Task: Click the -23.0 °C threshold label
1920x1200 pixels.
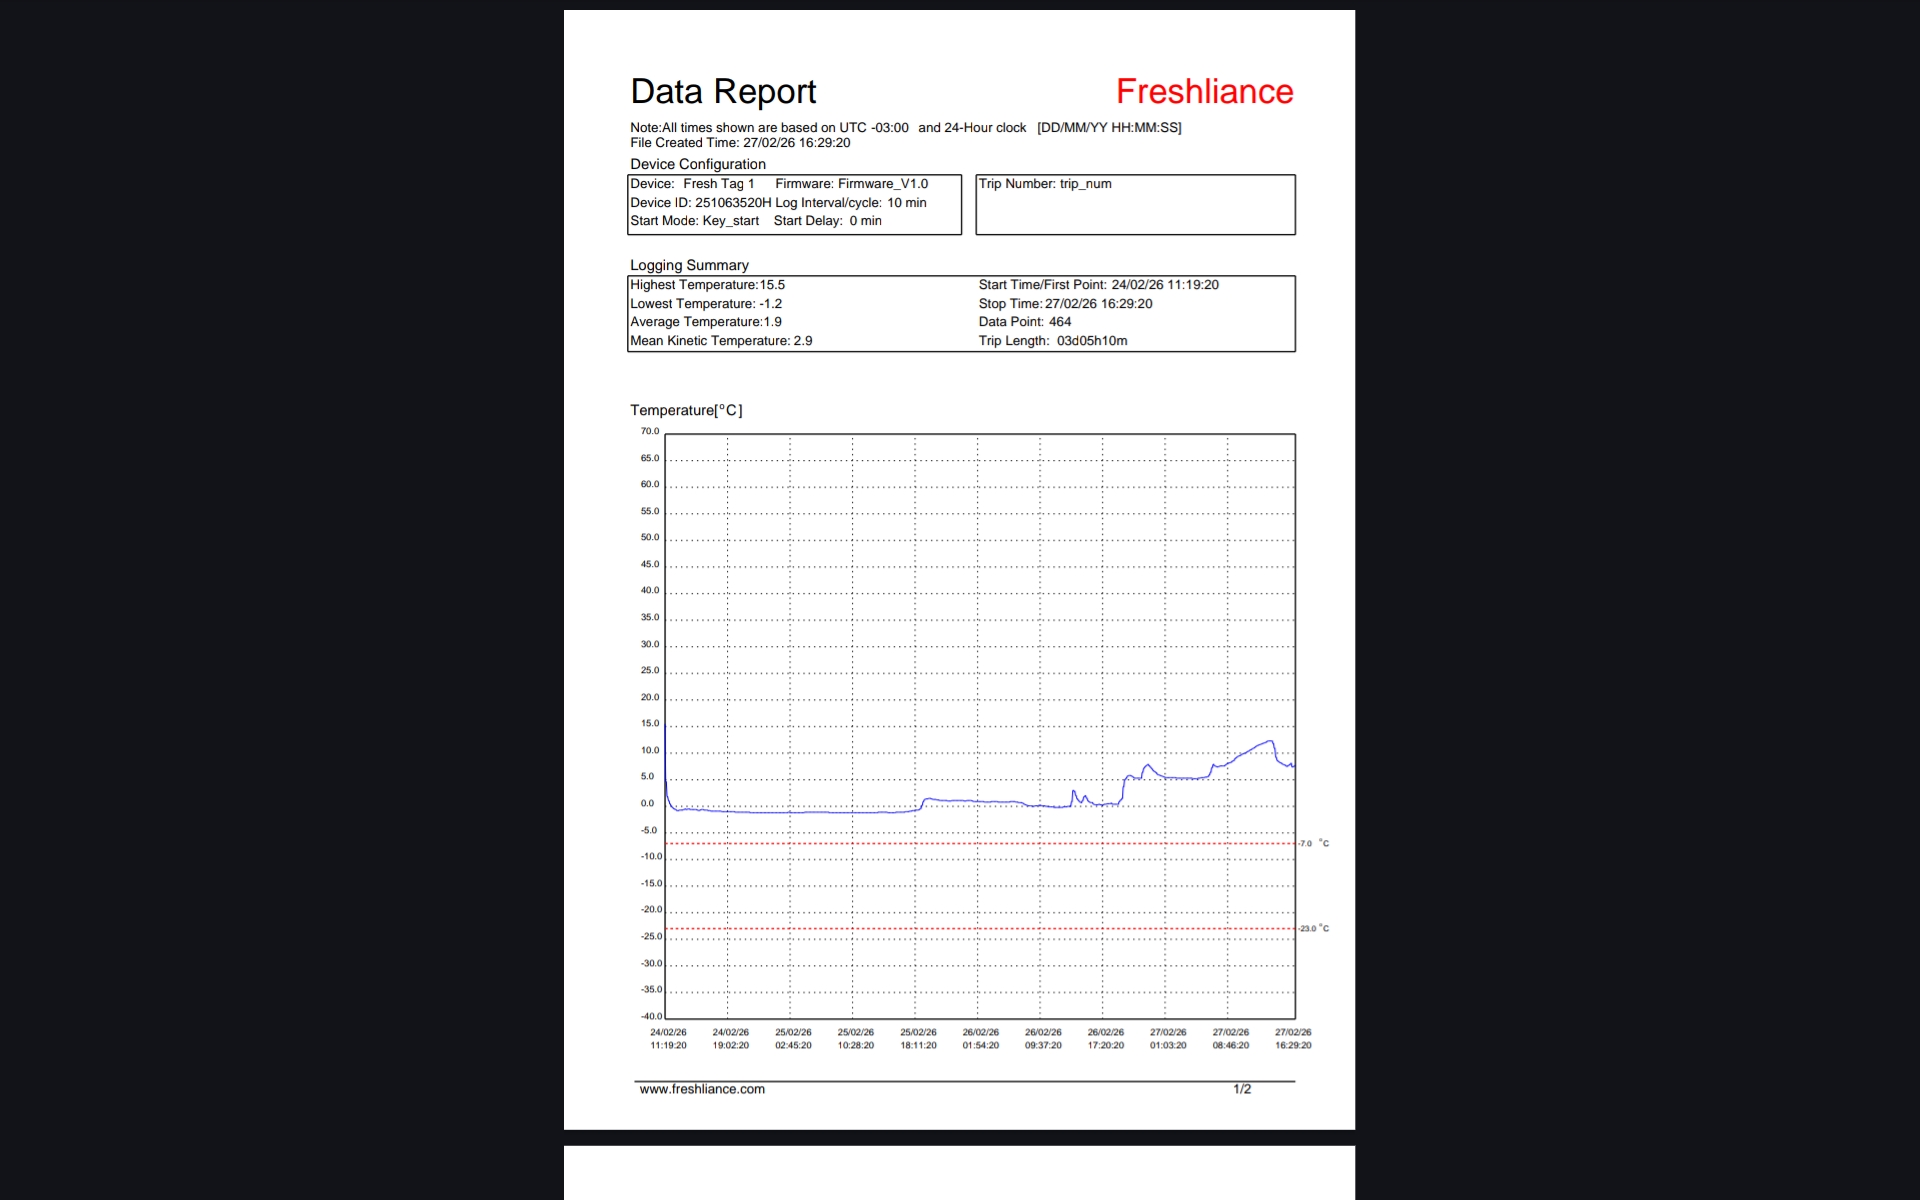Action: 1314,929
